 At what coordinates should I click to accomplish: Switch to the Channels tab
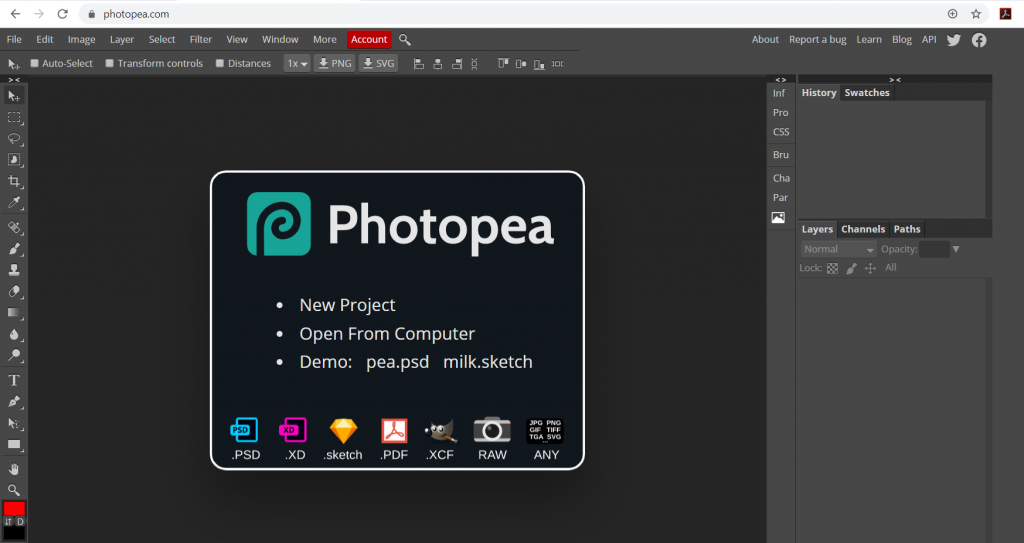(863, 229)
